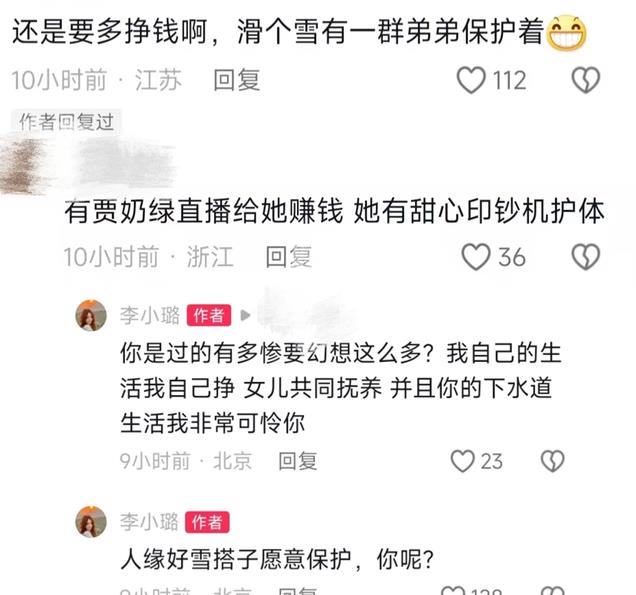The width and height of the screenshot is (636, 595).
Task: Like the comment with 112 likes
Action: tap(471, 80)
